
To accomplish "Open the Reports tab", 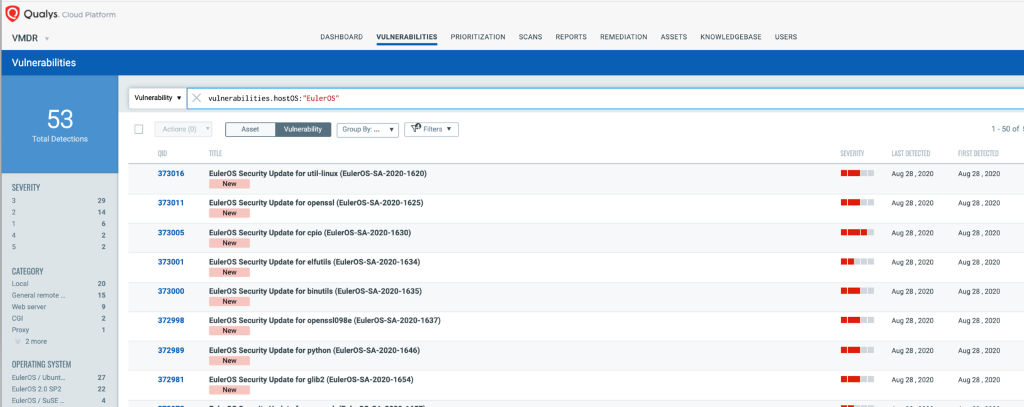I will coord(571,37).
